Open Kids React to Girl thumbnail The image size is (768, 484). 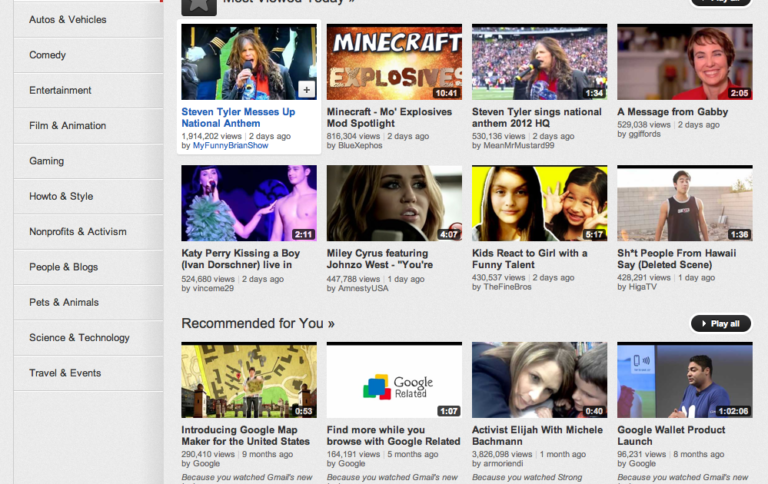click(x=539, y=203)
